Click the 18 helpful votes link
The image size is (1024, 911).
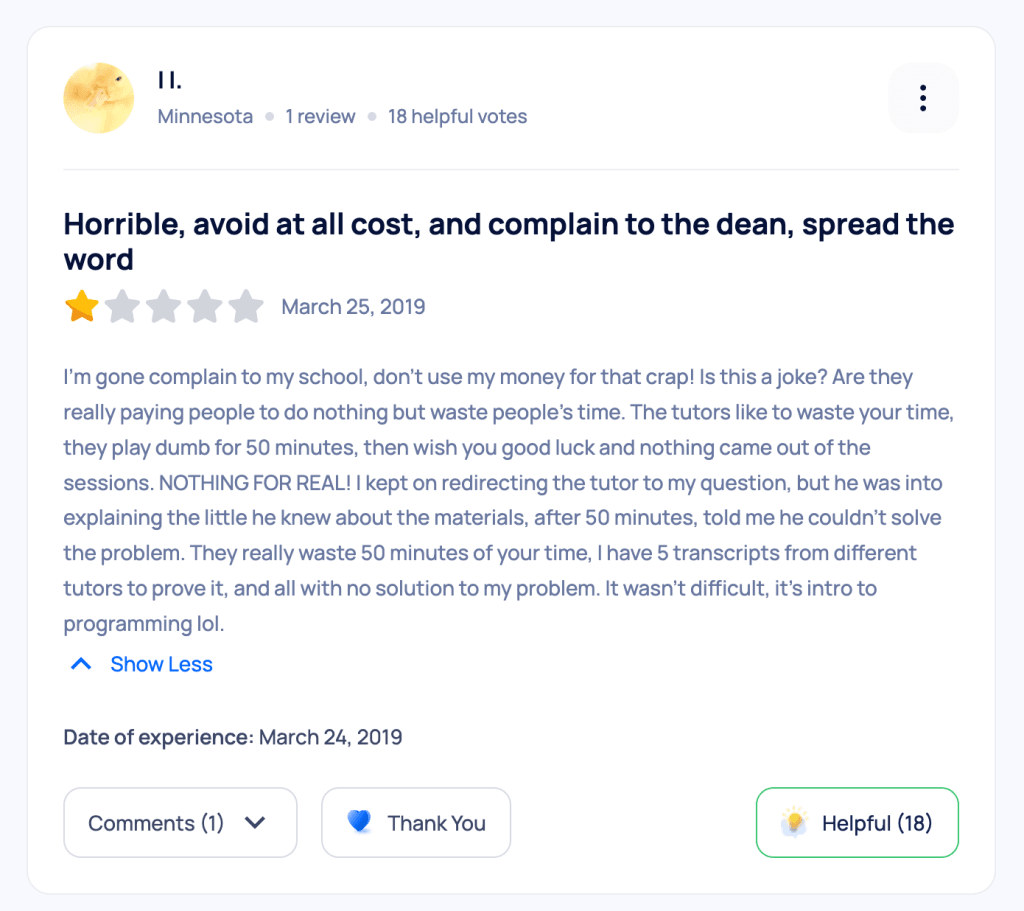[457, 116]
